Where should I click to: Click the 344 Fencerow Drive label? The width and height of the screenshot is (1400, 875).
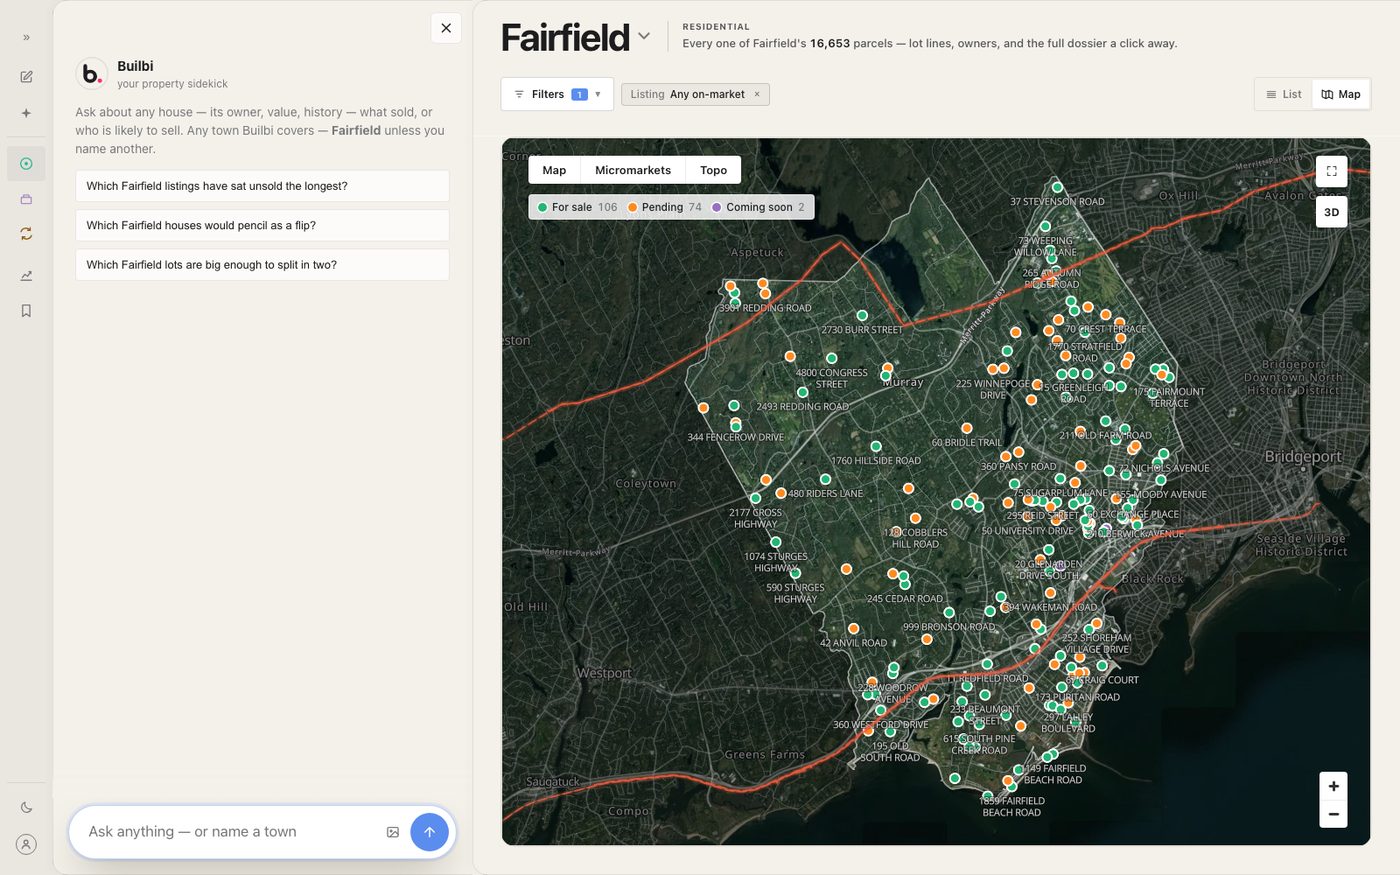736,437
